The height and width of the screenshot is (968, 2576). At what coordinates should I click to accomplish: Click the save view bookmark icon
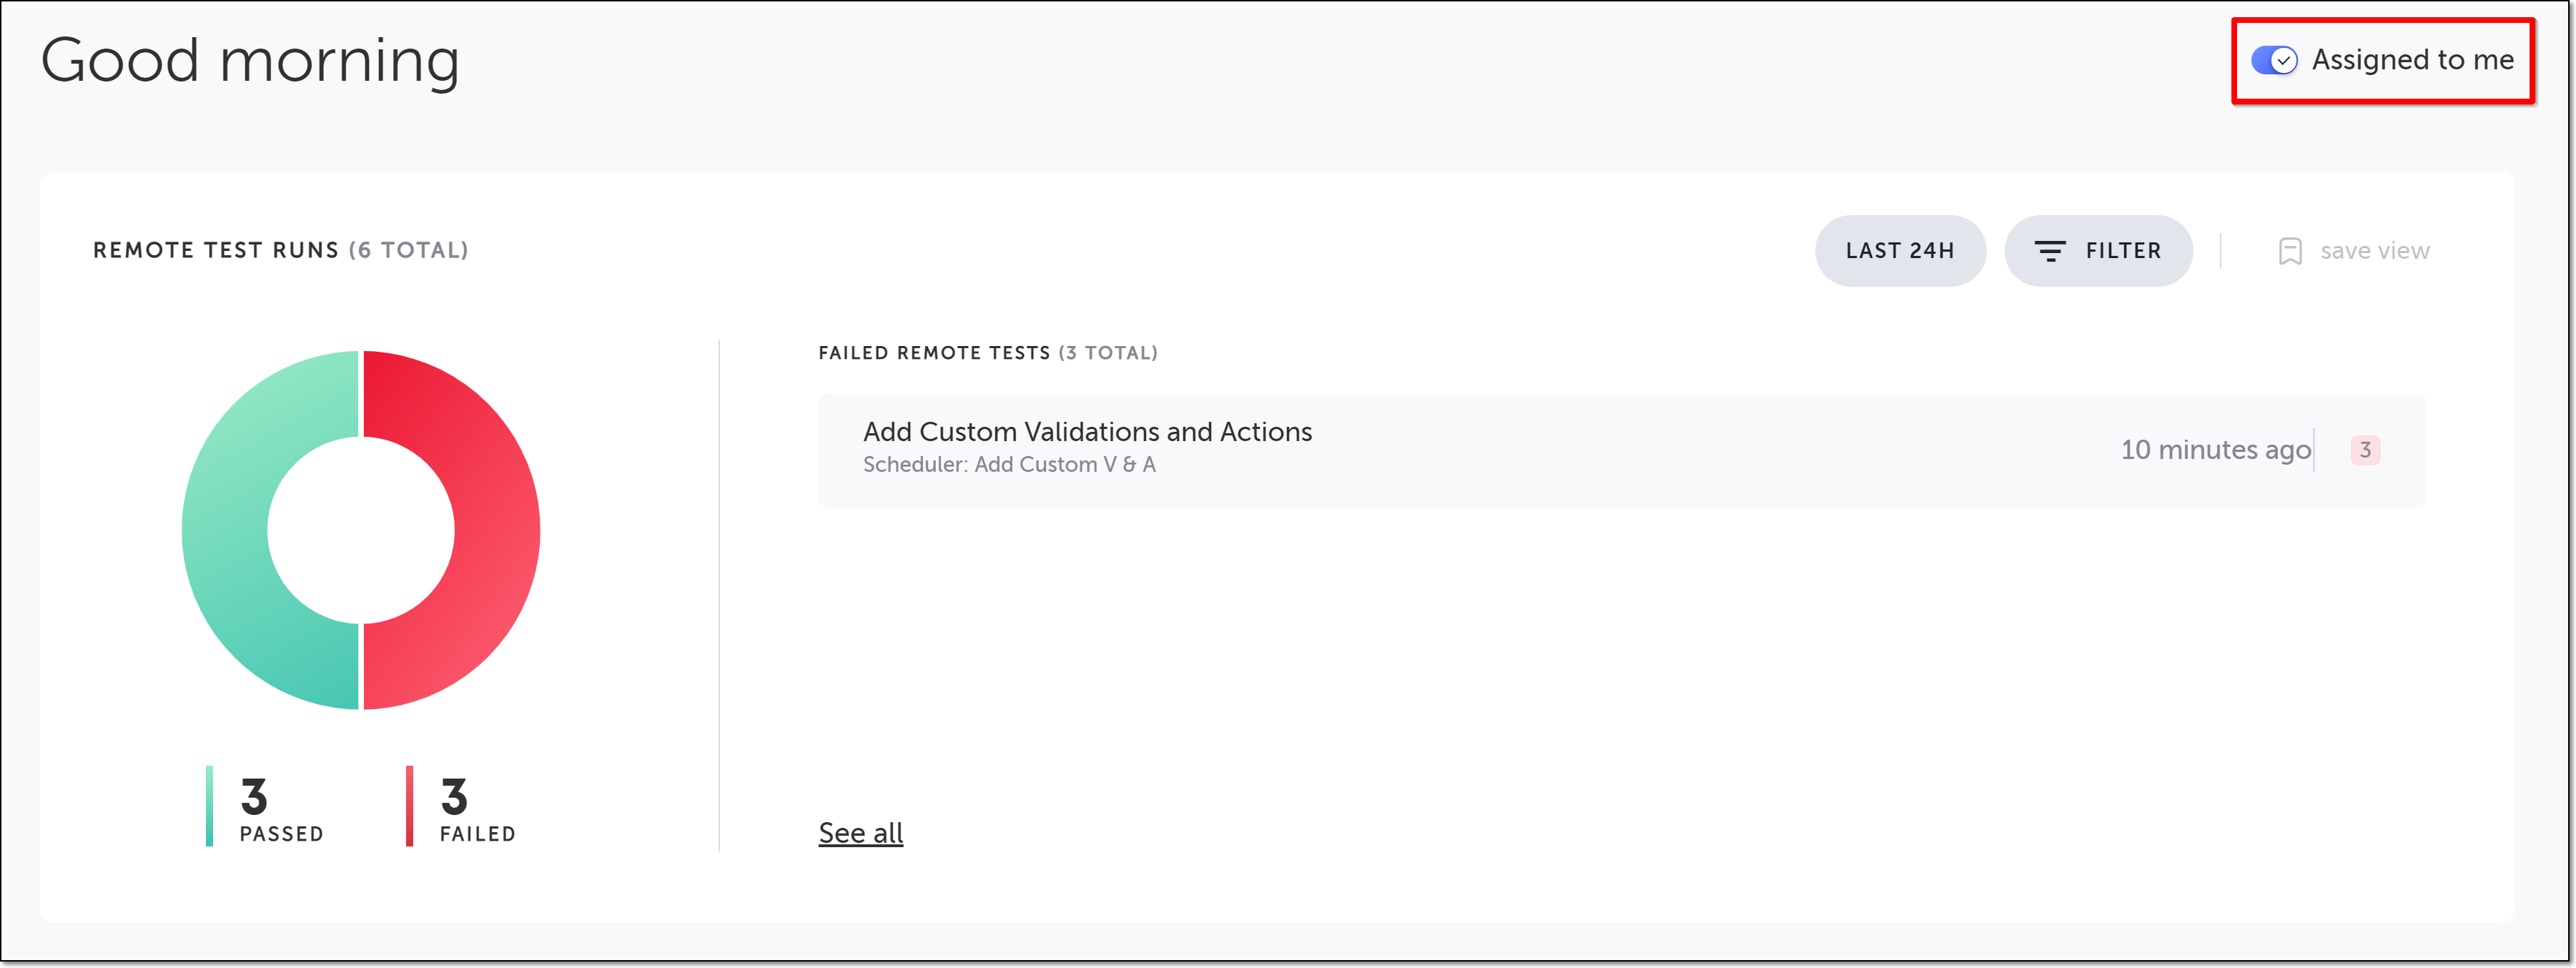click(x=2289, y=251)
